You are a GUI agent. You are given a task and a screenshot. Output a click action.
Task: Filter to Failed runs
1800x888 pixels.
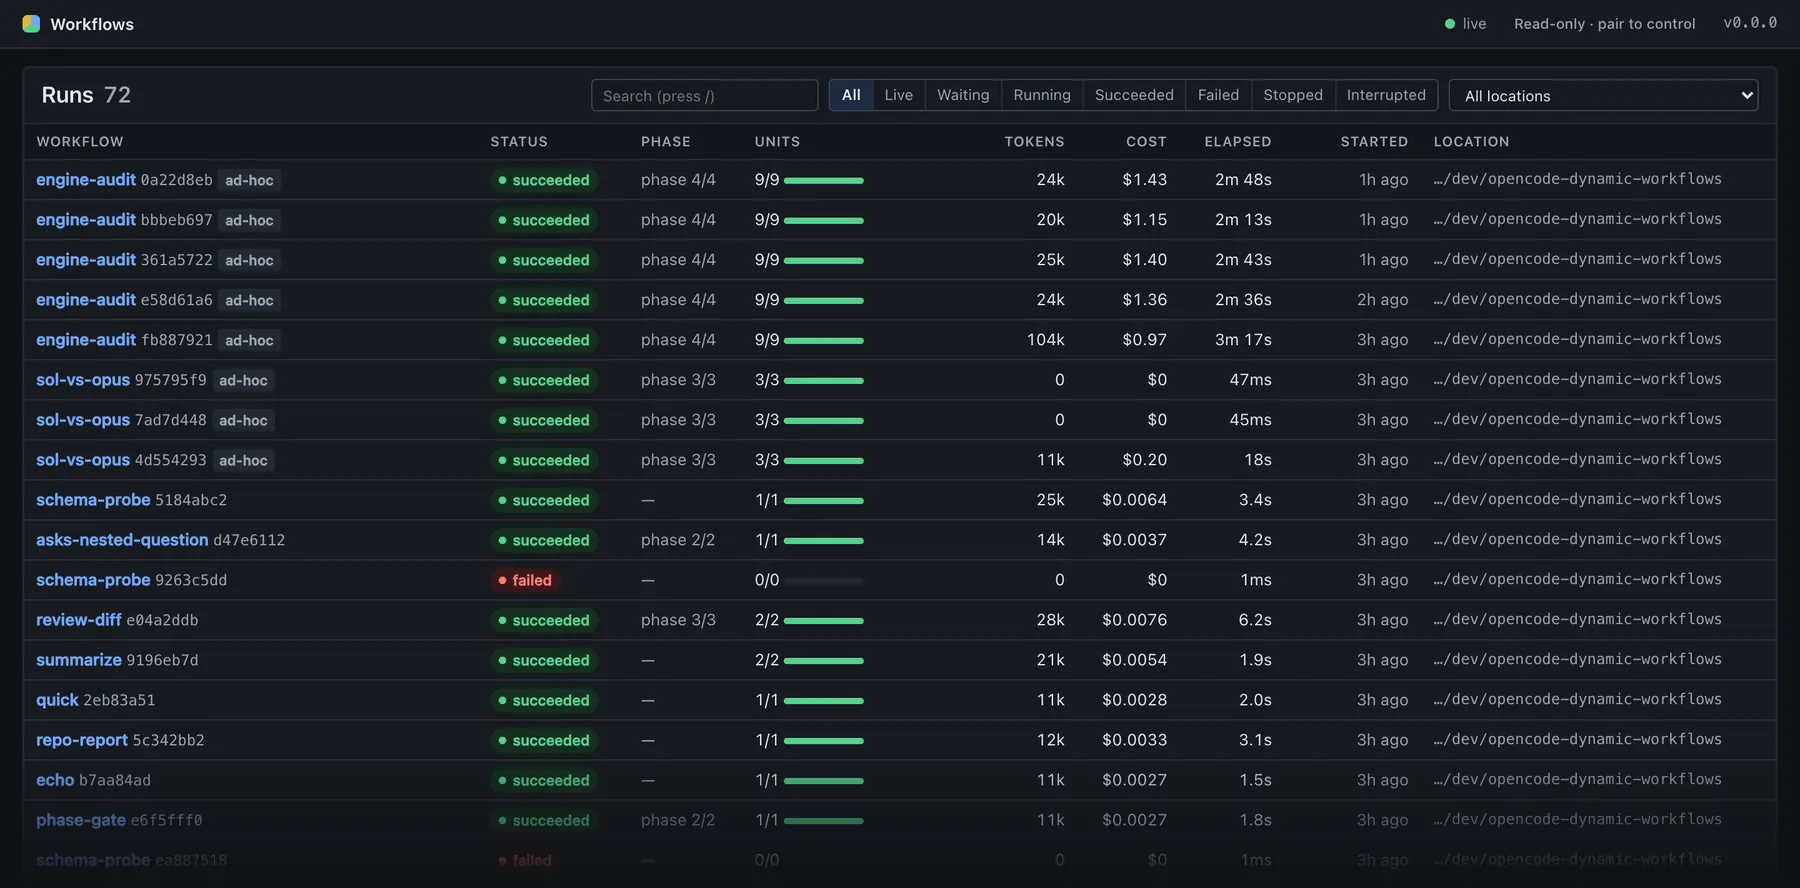[1218, 95]
